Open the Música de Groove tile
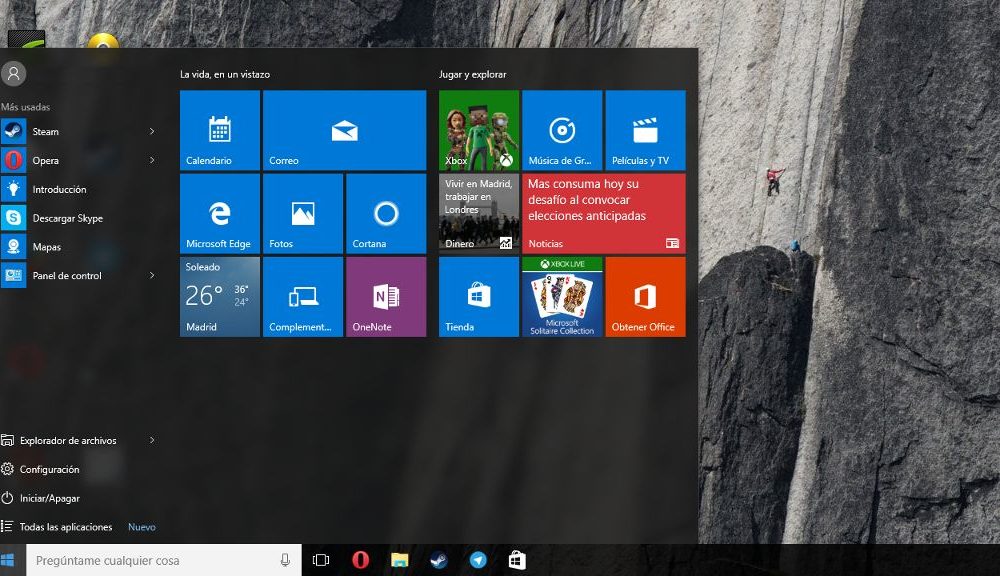This screenshot has height=576, width=1000. [x=562, y=130]
